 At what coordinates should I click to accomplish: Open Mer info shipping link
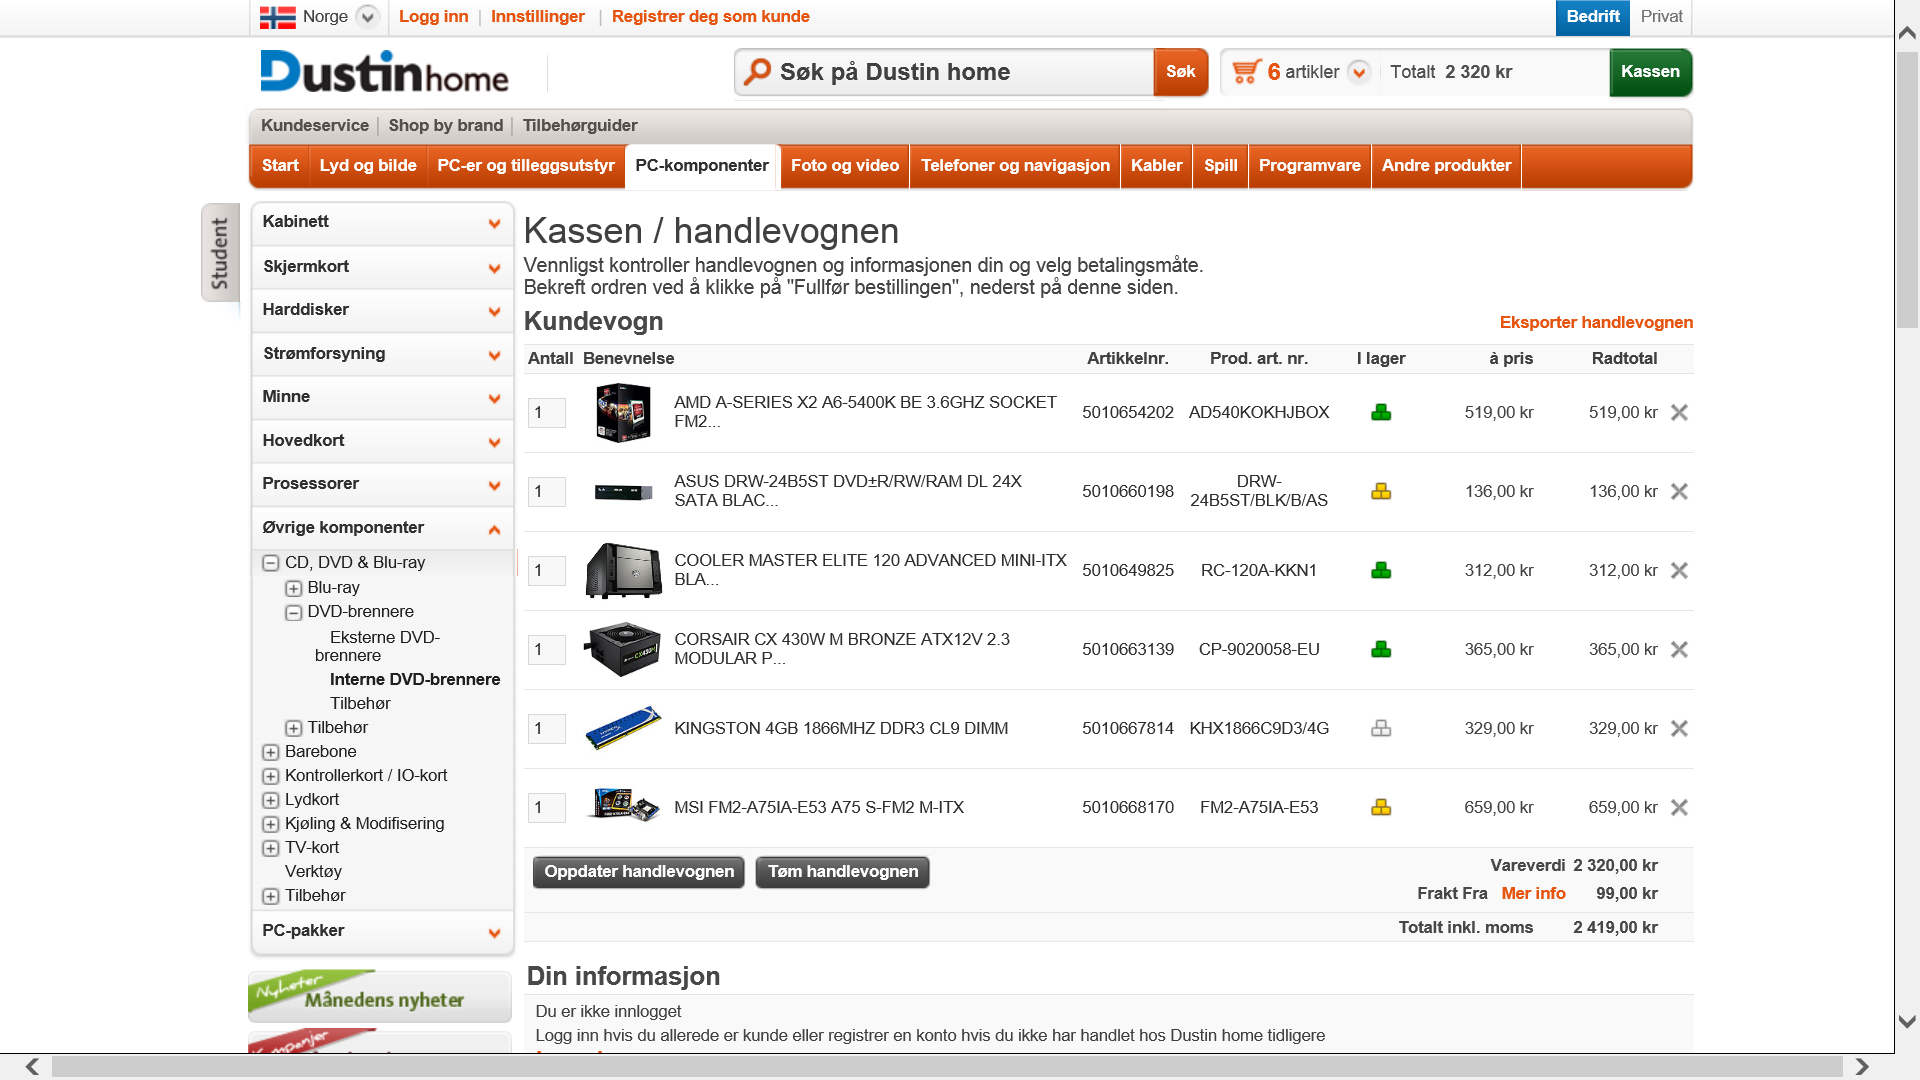pyautogui.click(x=1533, y=894)
